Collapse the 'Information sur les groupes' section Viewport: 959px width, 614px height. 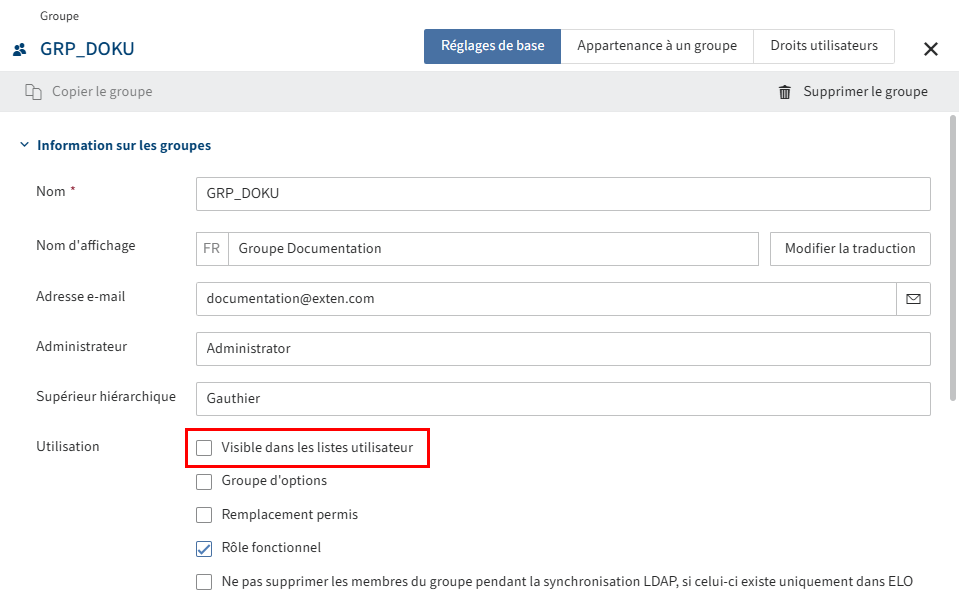(x=23, y=144)
